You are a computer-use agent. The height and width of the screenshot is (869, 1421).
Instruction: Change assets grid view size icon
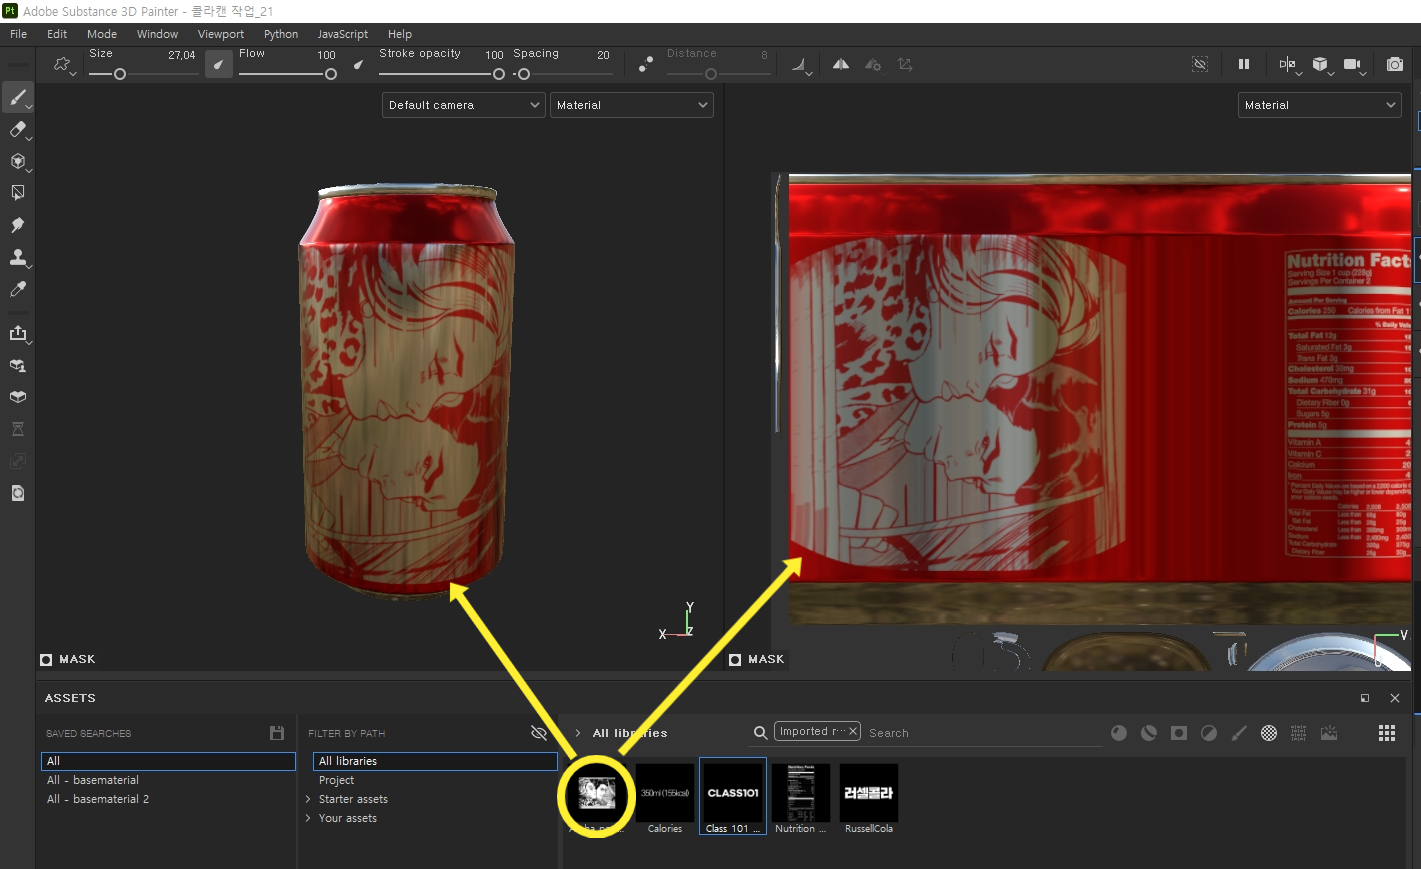click(1387, 733)
